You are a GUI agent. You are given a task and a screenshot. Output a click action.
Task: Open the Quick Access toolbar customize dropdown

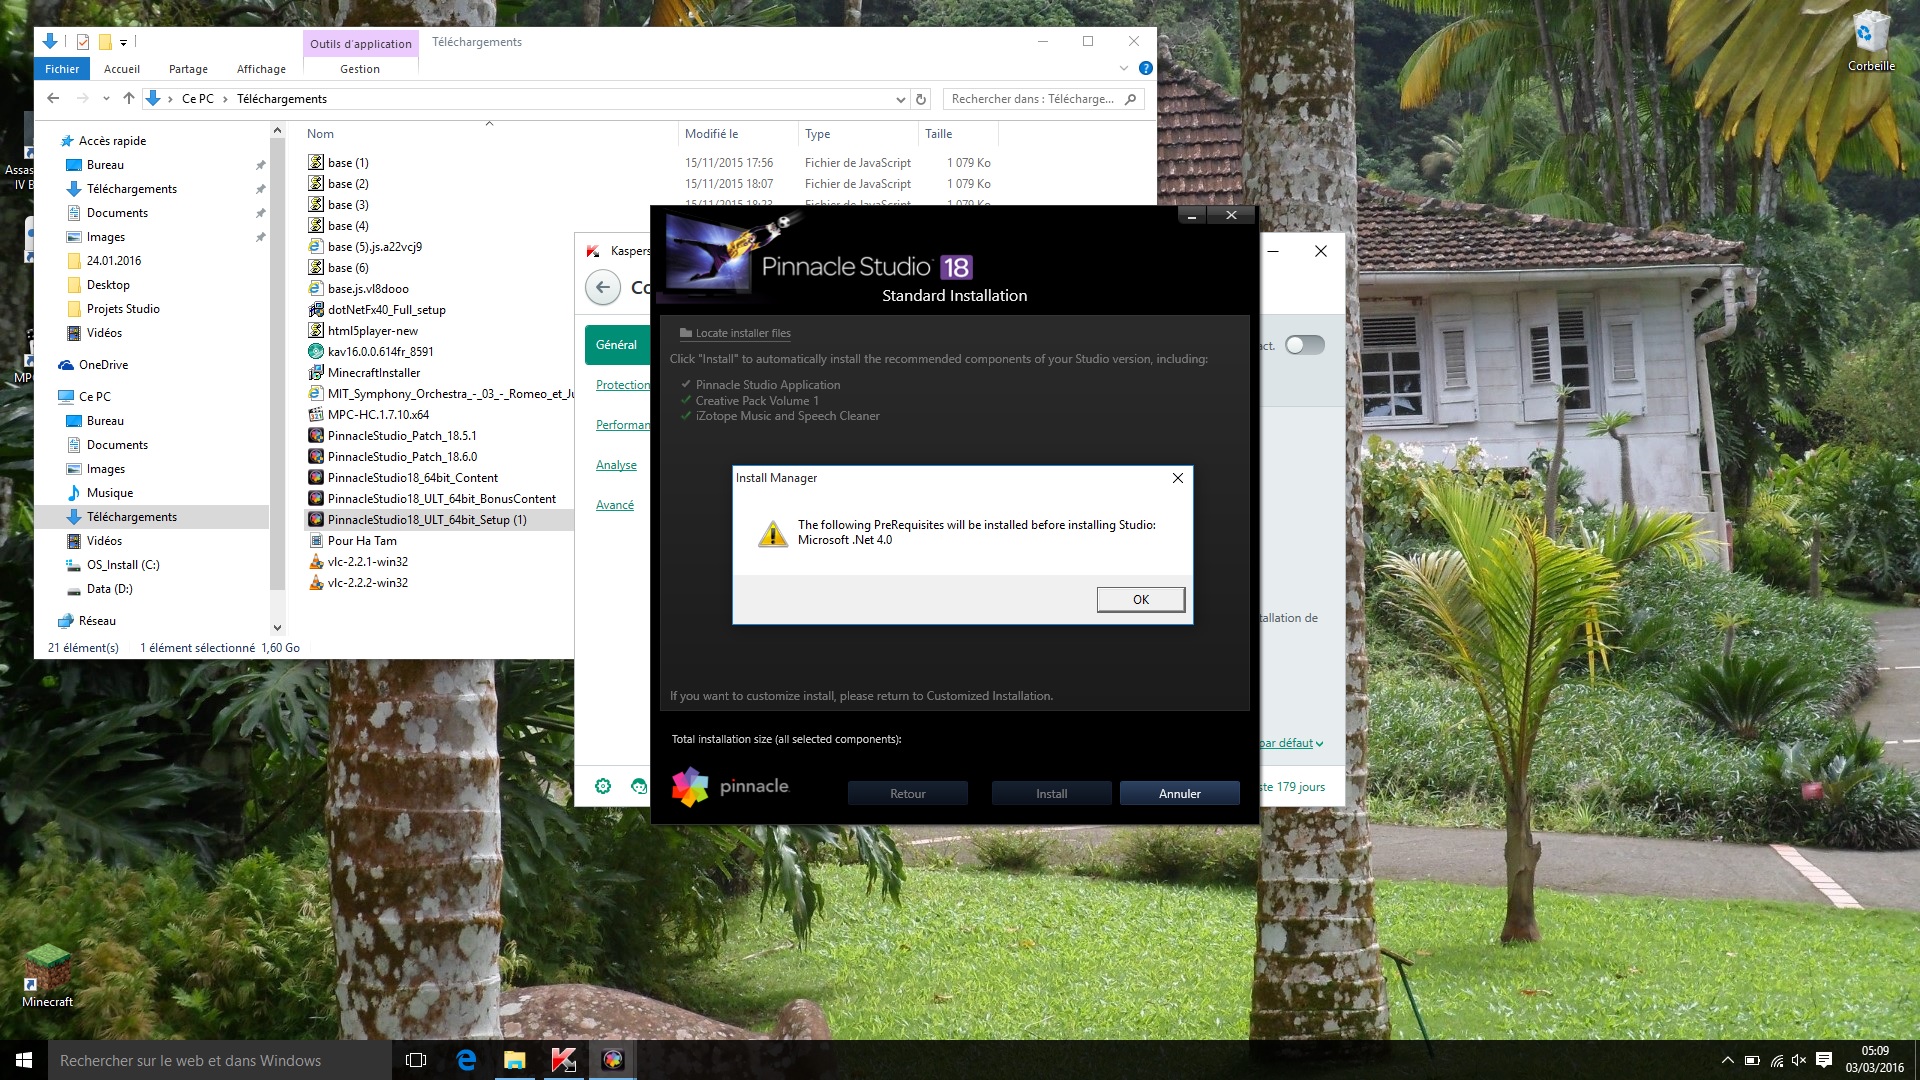click(123, 42)
